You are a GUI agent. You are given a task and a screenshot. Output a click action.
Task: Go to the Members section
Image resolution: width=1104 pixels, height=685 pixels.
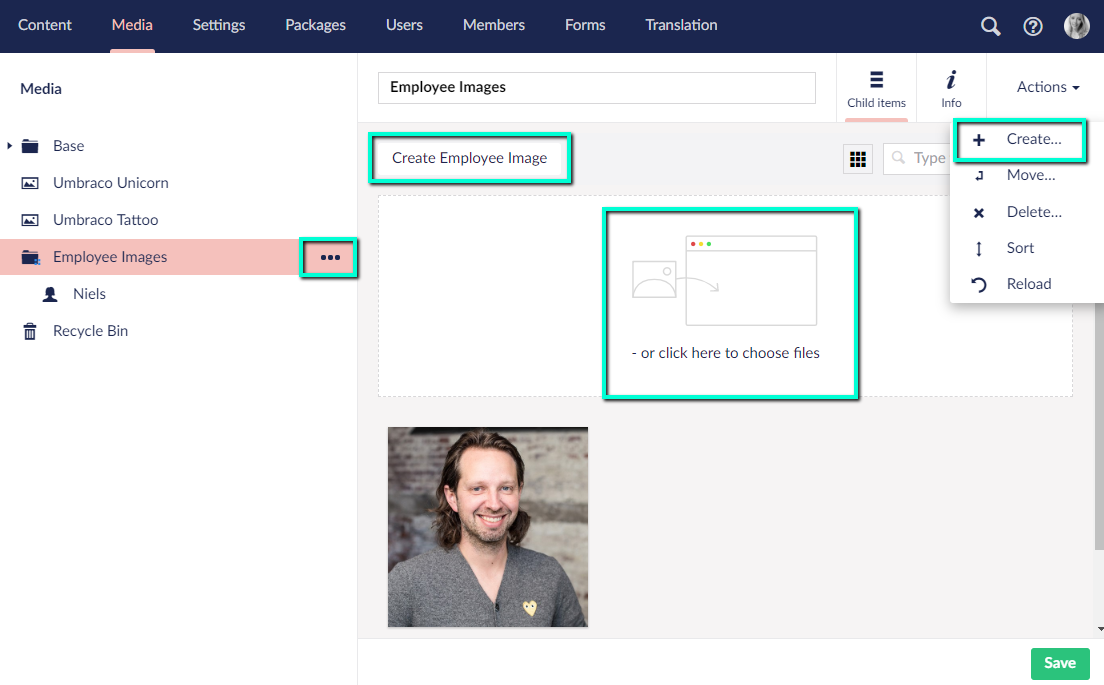point(494,25)
